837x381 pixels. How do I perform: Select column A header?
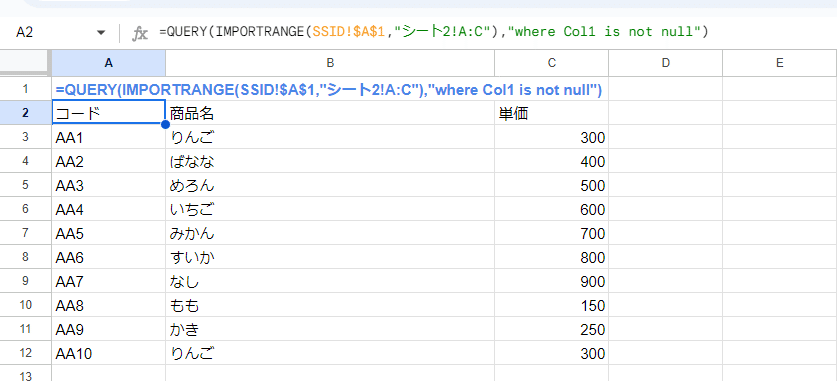pos(108,63)
